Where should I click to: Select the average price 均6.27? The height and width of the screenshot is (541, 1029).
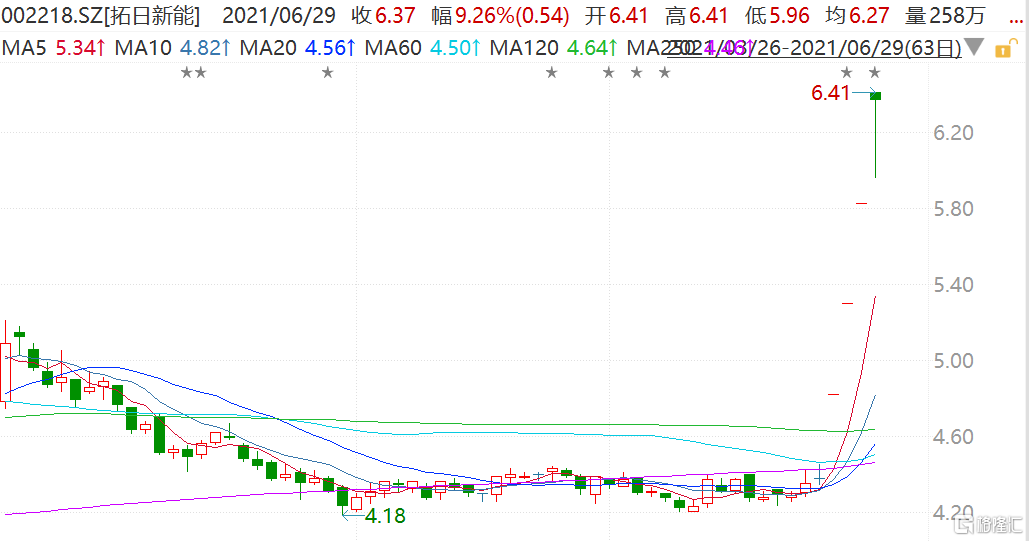pyautogui.click(x=856, y=15)
